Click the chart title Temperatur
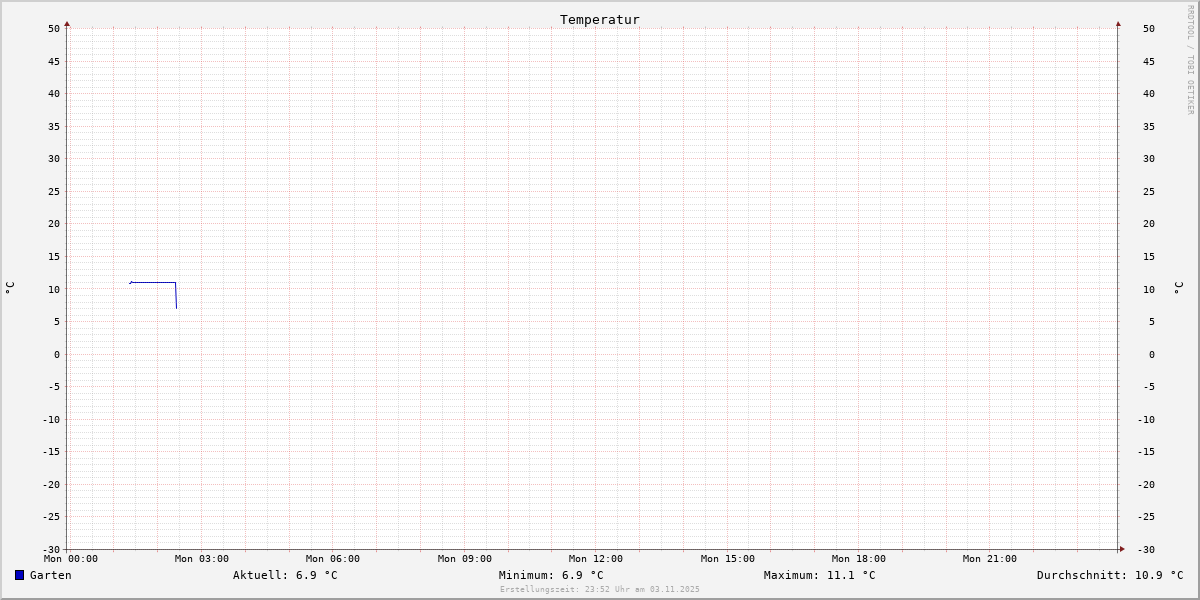1200x600 pixels. tap(600, 19)
